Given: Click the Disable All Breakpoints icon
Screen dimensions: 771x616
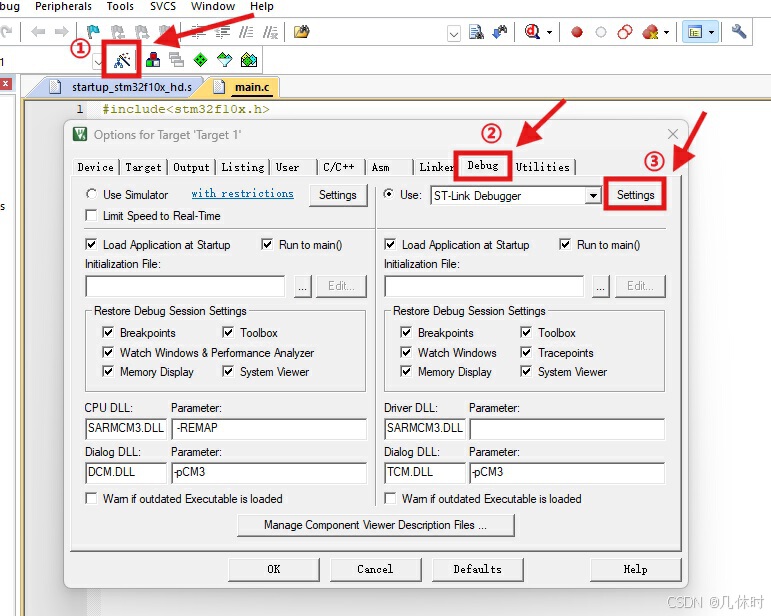Looking at the screenshot, I should point(625,32).
